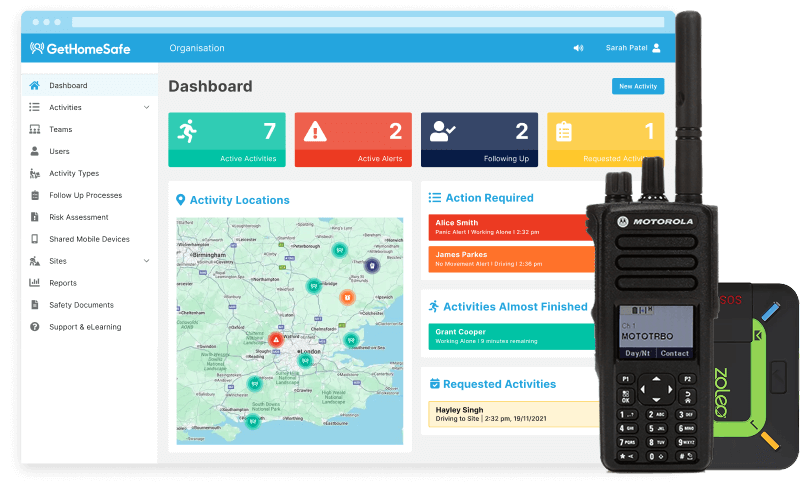This screenshot has width=801, height=485.
Task: Expand the Sites submenu chevron
Action: pyautogui.click(x=147, y=261)
